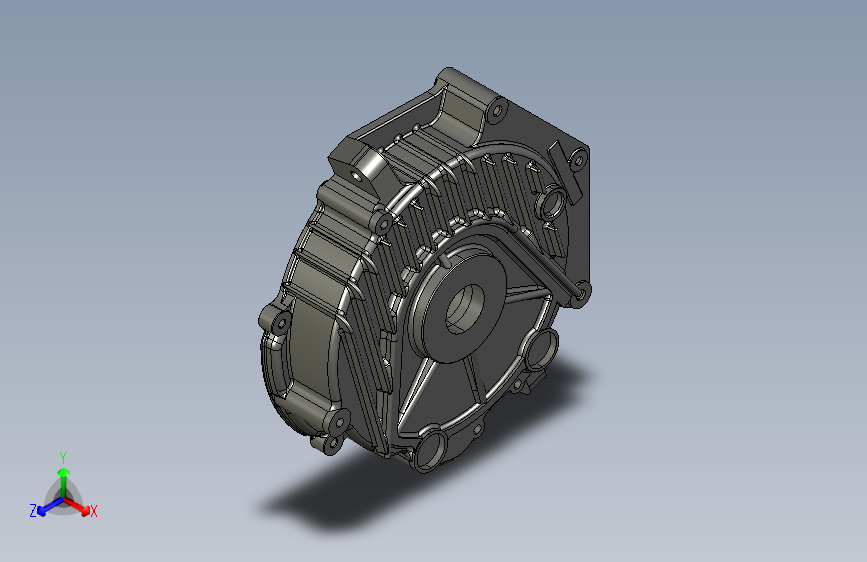Click the blue Z axis arrow
This screenshot has width=867, height=562.
click(x=50, y=507)
